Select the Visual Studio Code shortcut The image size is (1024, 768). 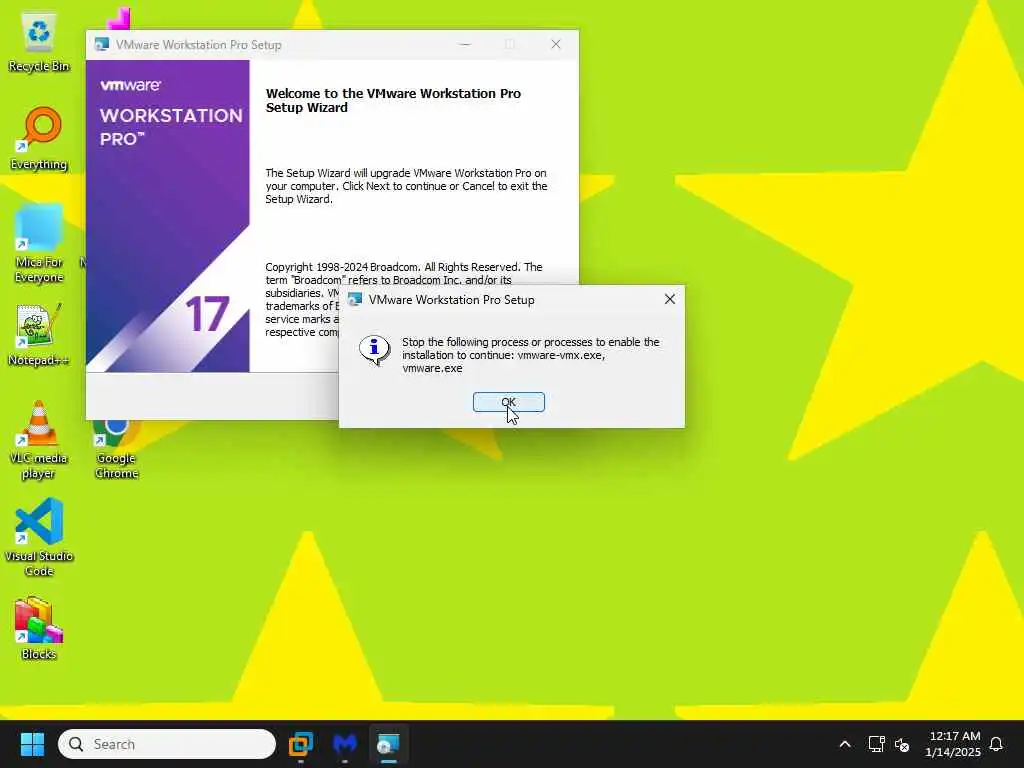[39, 537]
